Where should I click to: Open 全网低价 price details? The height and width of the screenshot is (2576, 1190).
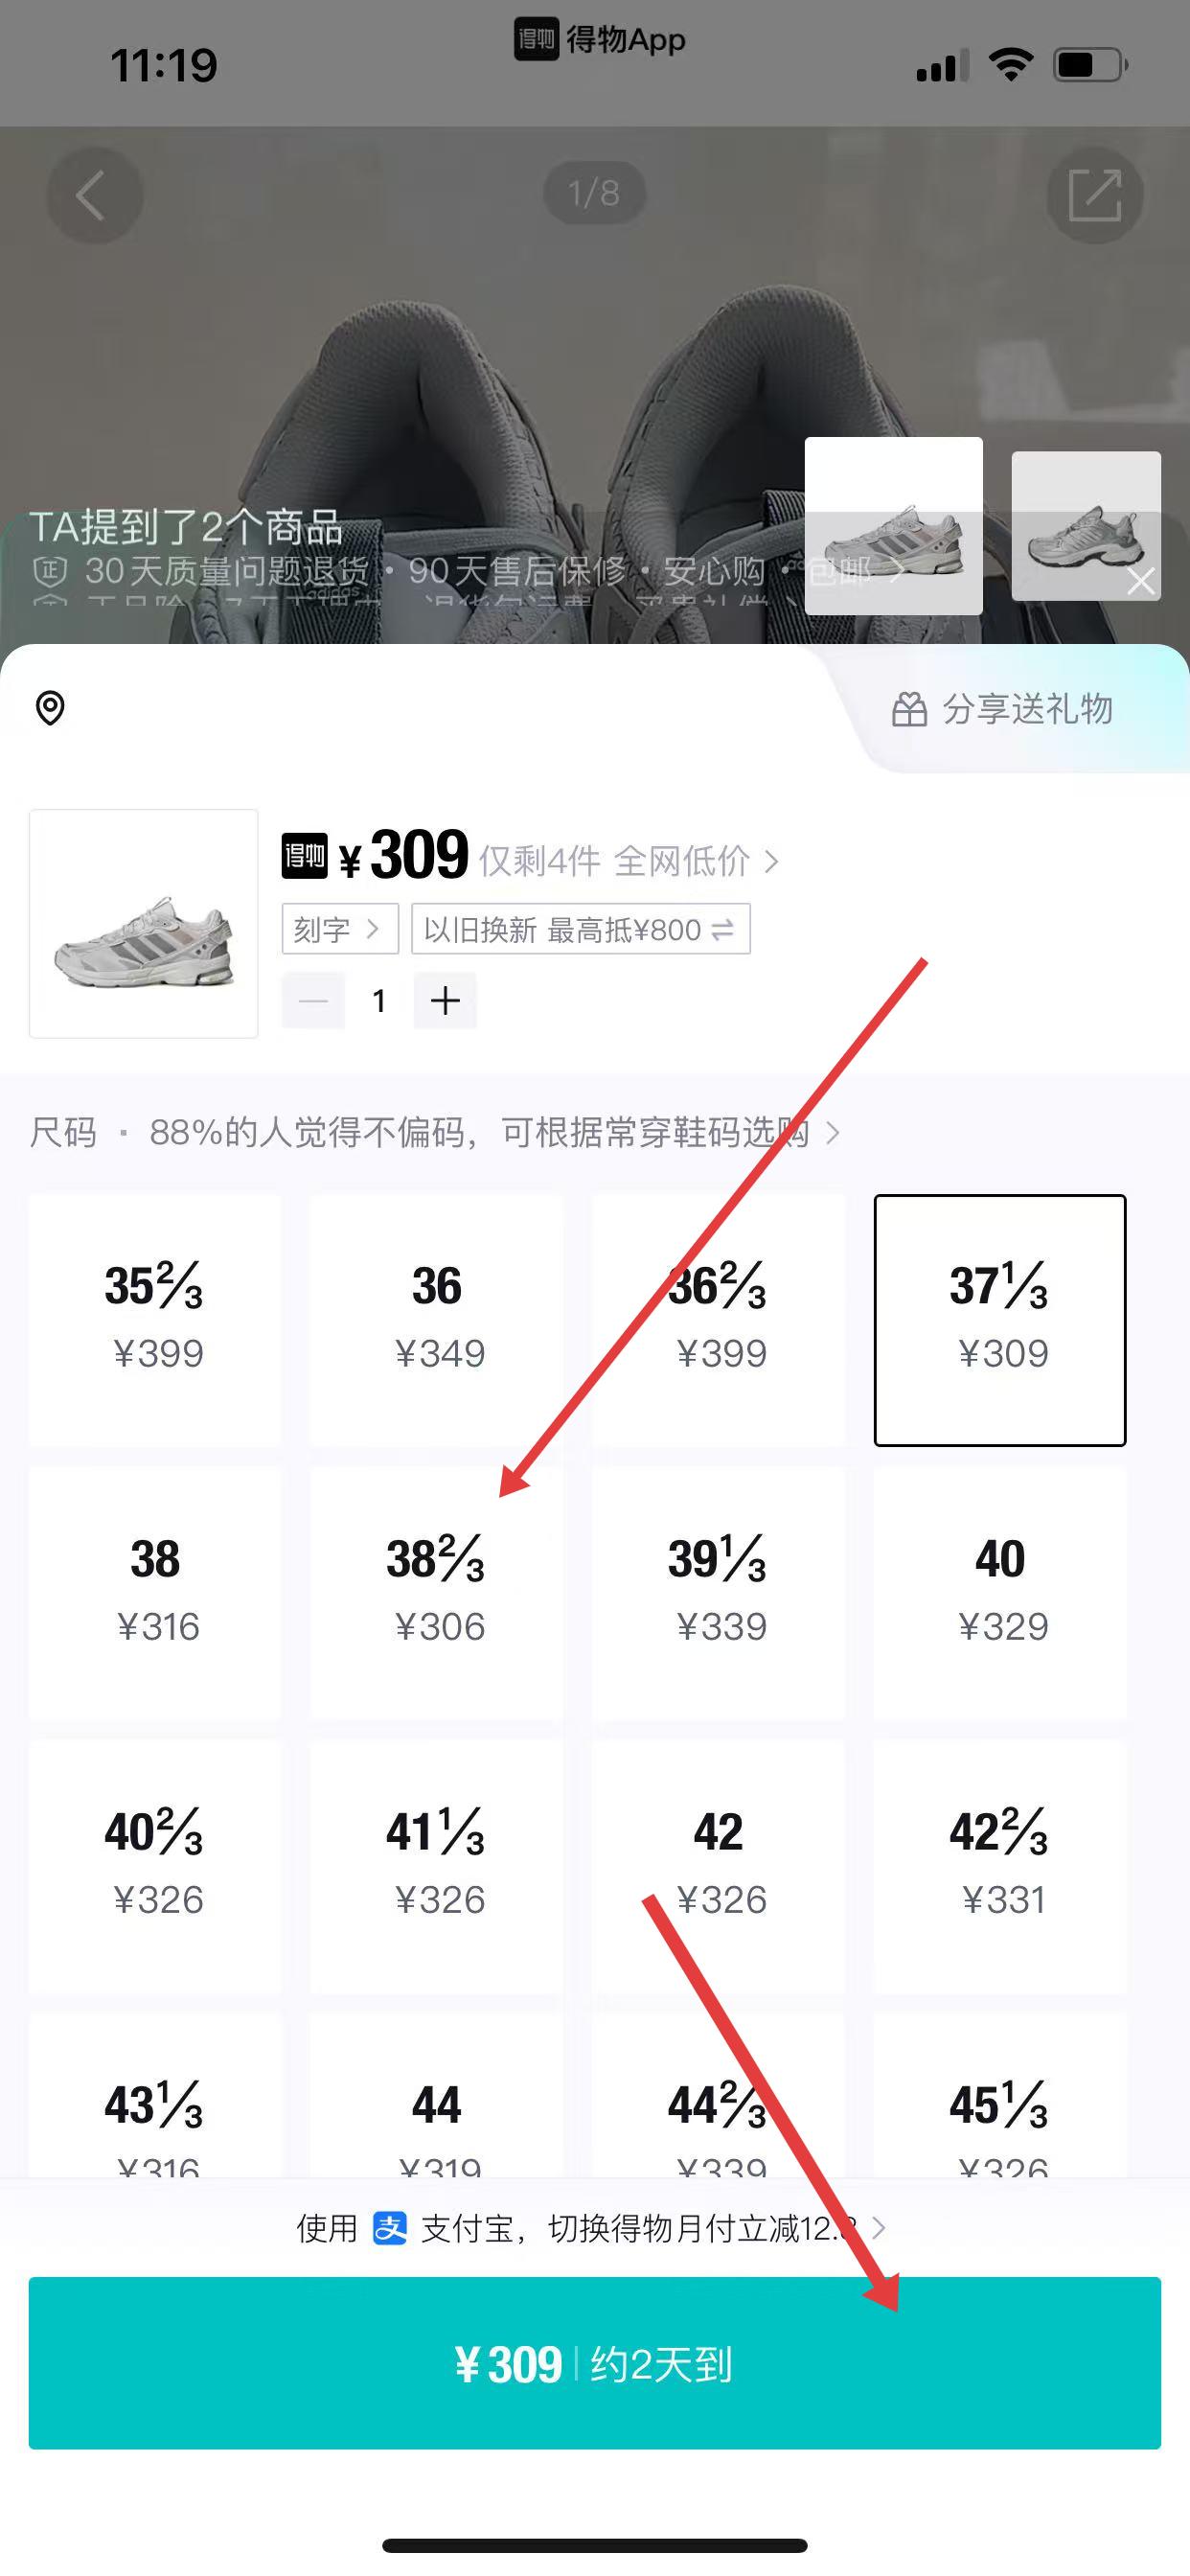[x=695, y=861]
